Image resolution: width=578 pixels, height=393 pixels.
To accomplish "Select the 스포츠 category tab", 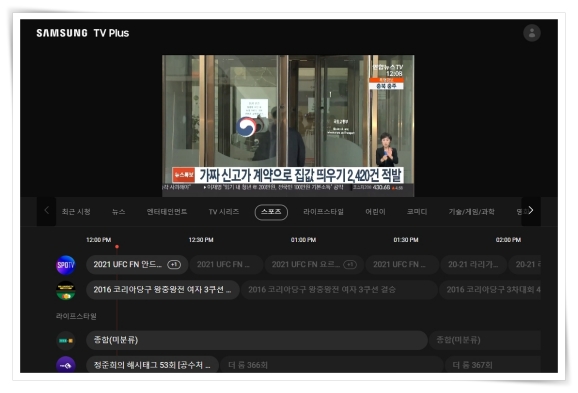I will pos(271,212).
